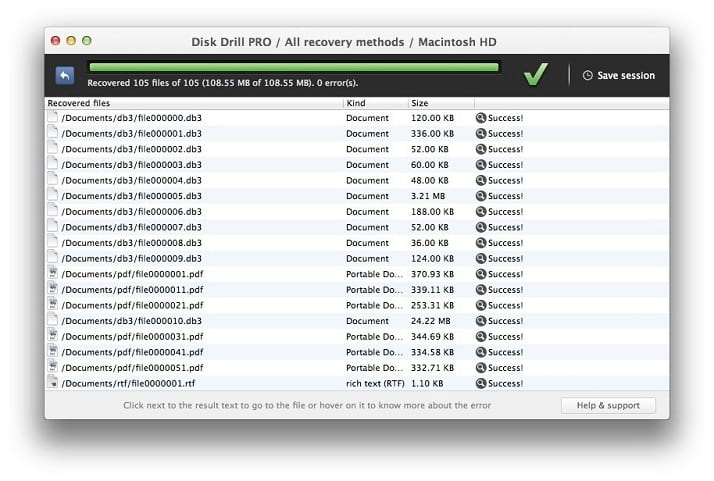The image size is (714, 481).
Task: Reveal file000004.db3 via magnifier icon
Action: click(x=481, y=180)
